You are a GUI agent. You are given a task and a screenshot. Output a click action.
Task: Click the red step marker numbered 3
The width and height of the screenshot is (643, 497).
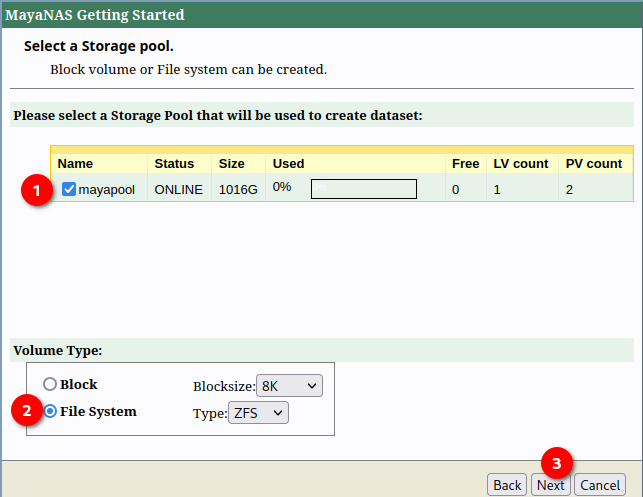pyautogui.click(x=557, y=462)
